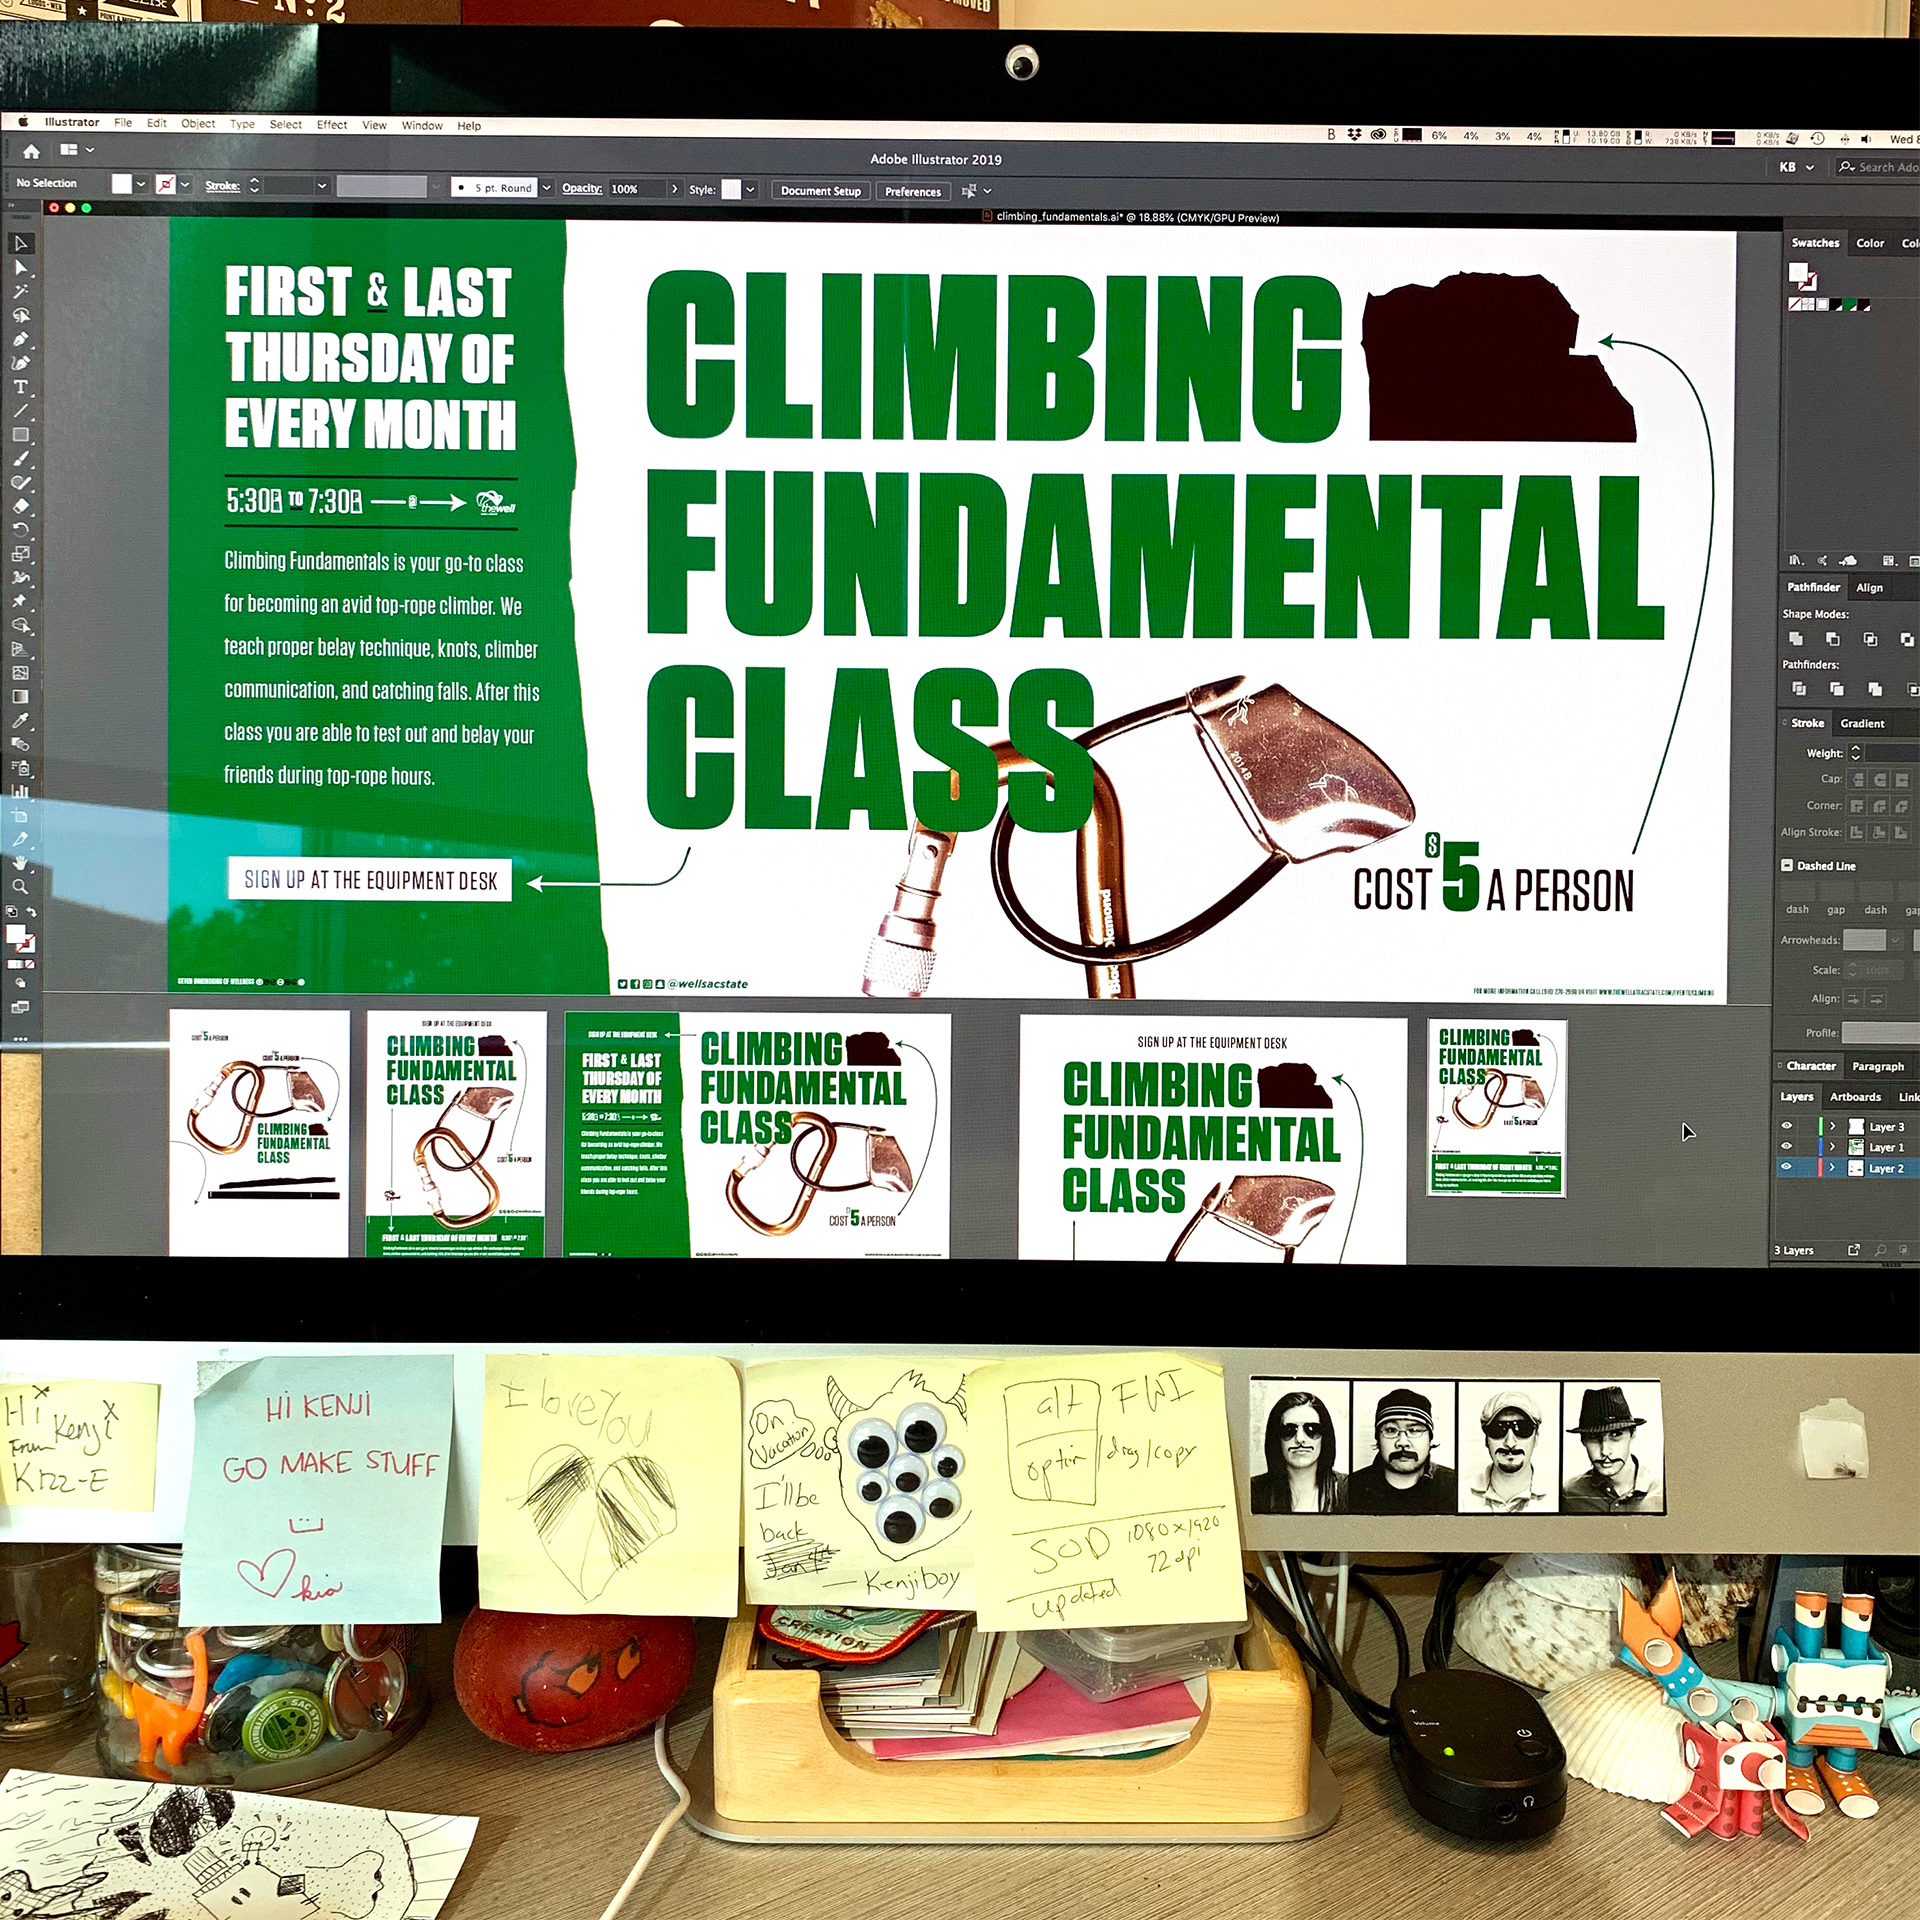The height and width of the screenshot is (1920, 1920).
Task: Select the Hand tool
Action: click(20, 863)
